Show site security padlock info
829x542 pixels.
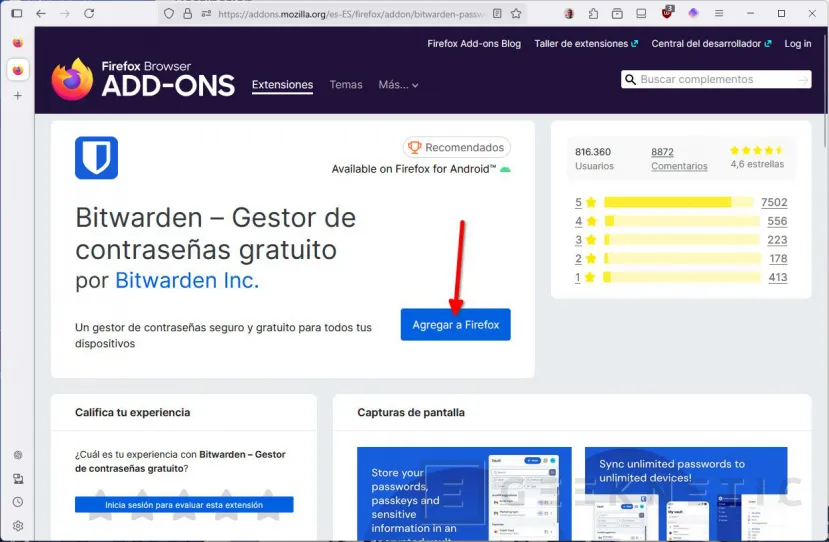188,14
